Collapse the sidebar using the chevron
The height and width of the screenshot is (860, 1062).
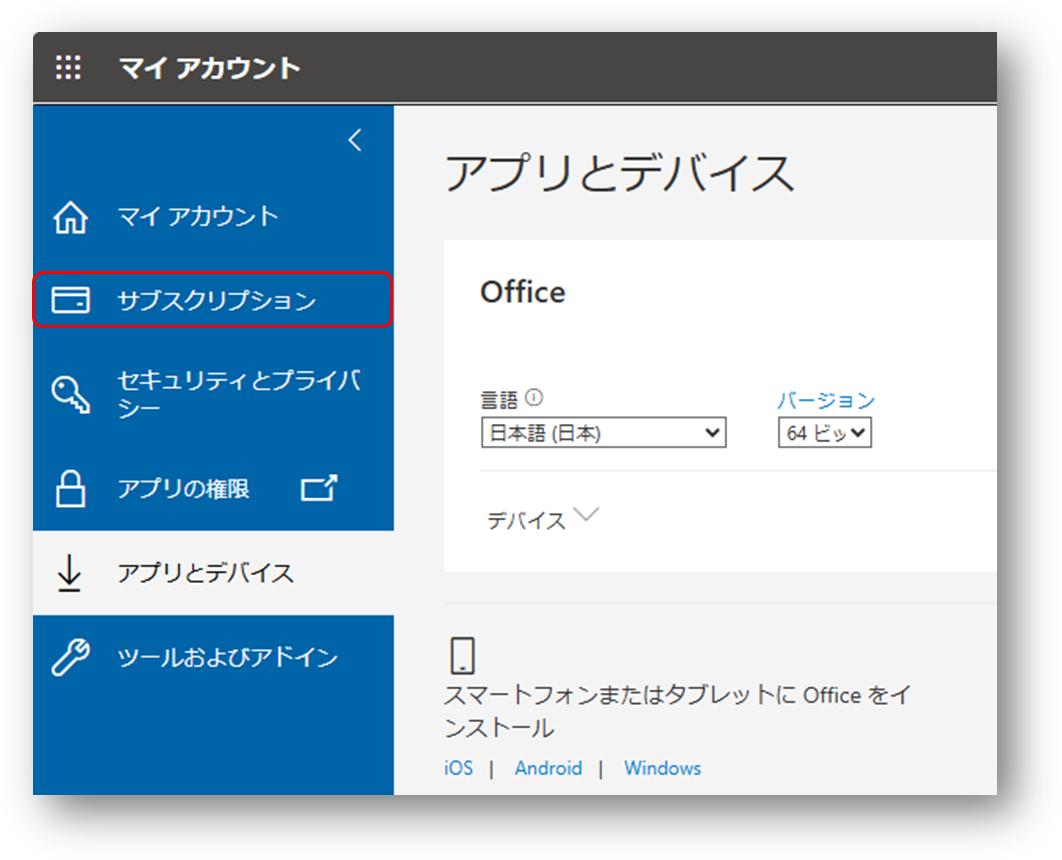(355, 140)
